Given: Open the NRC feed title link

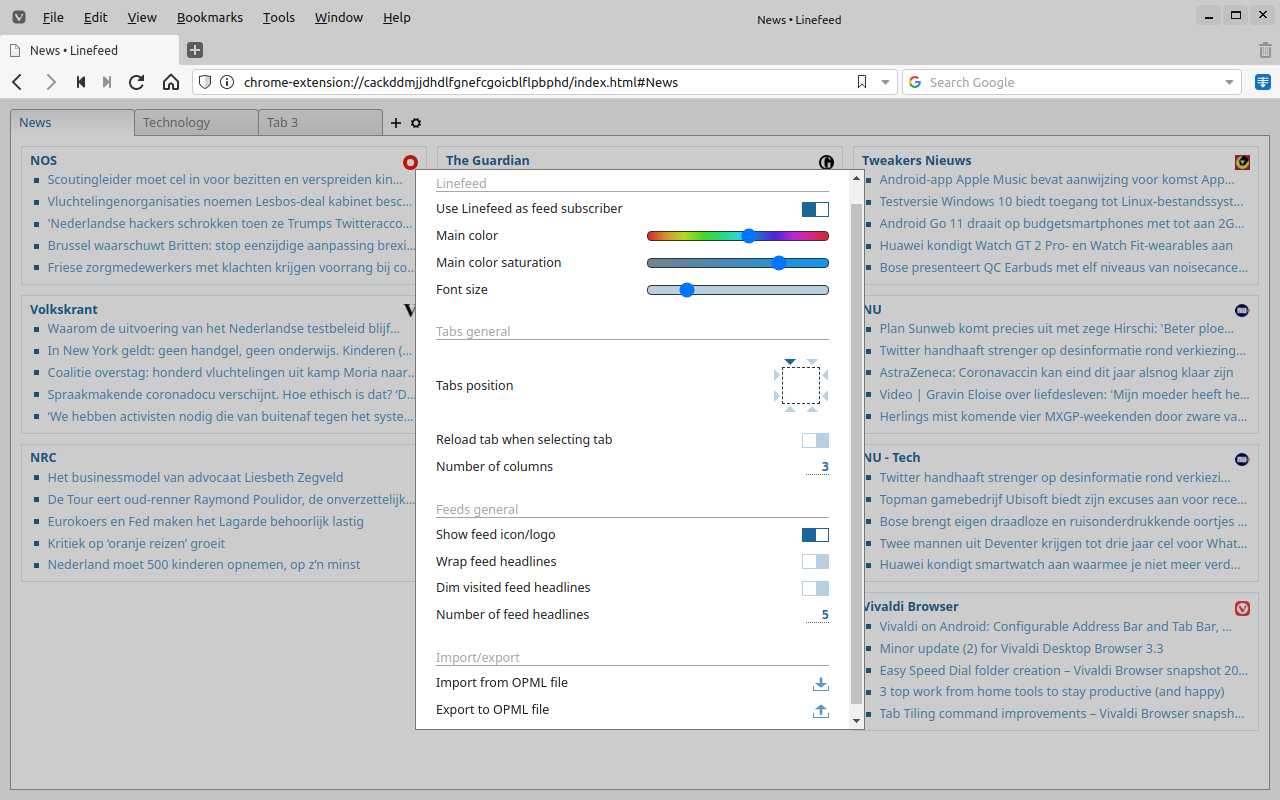Looking at the screenshot, I should (43, 457).
